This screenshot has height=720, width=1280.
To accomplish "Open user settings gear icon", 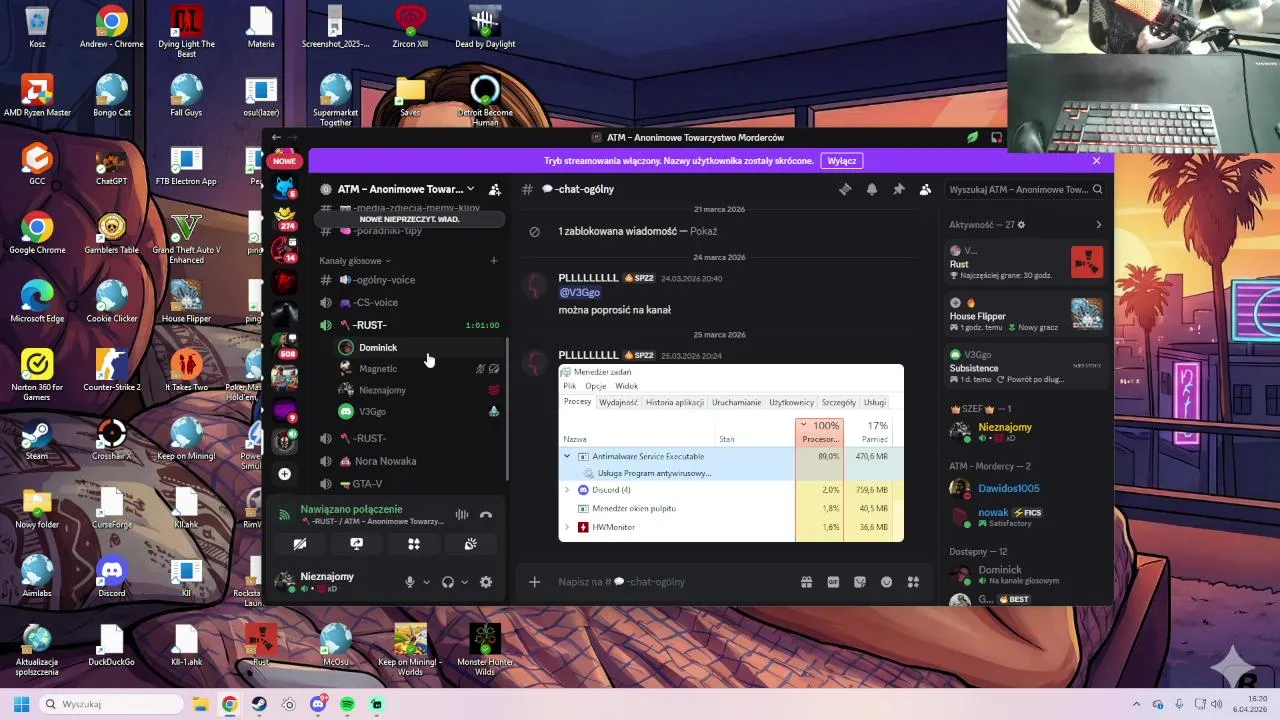I will point(486,582).
